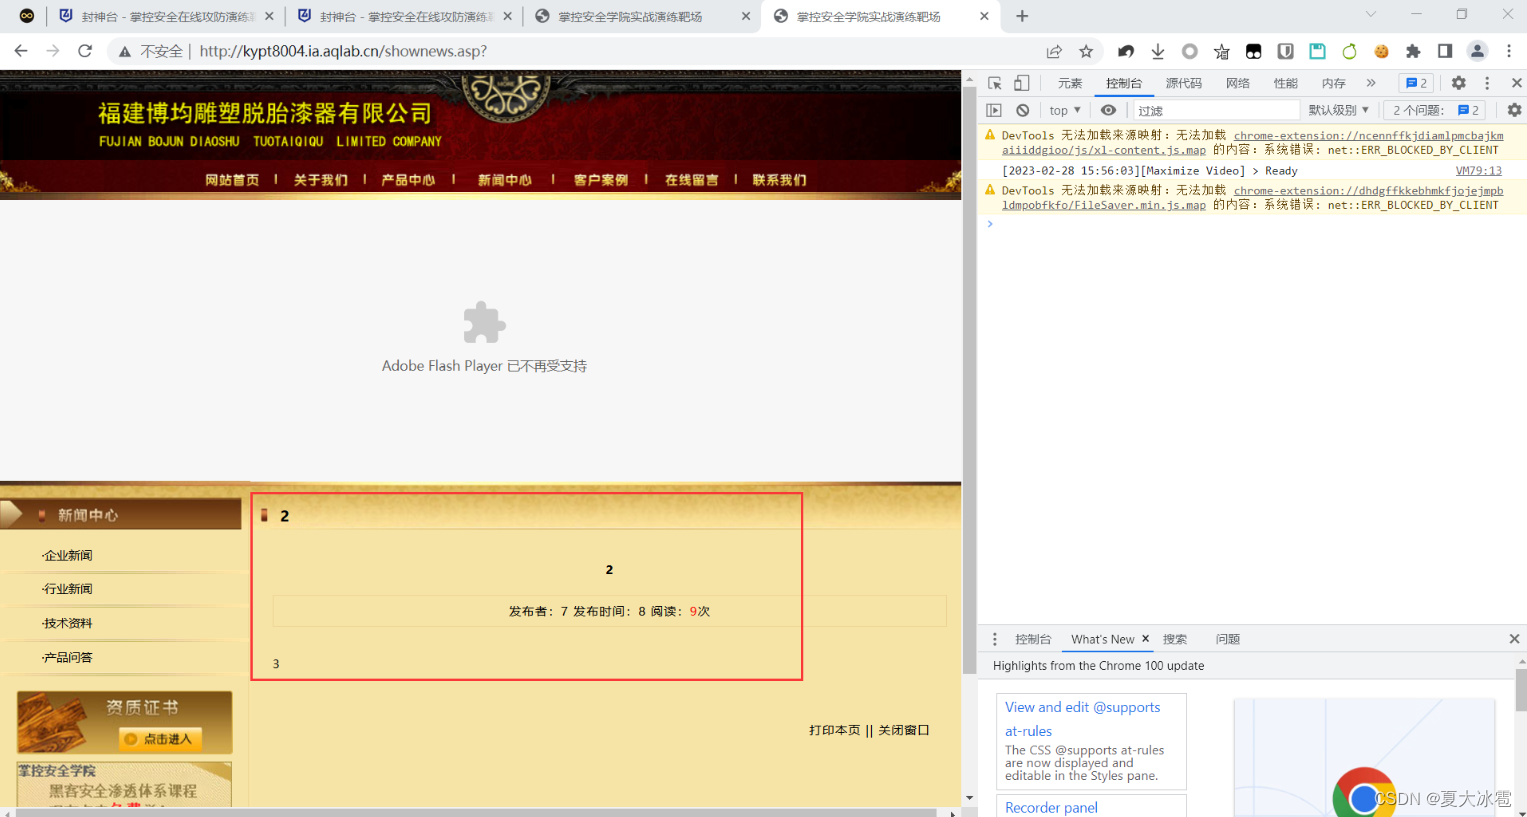Click the 点击进入 certificate button
The image size is (1527, 817).
click(162, 739)
